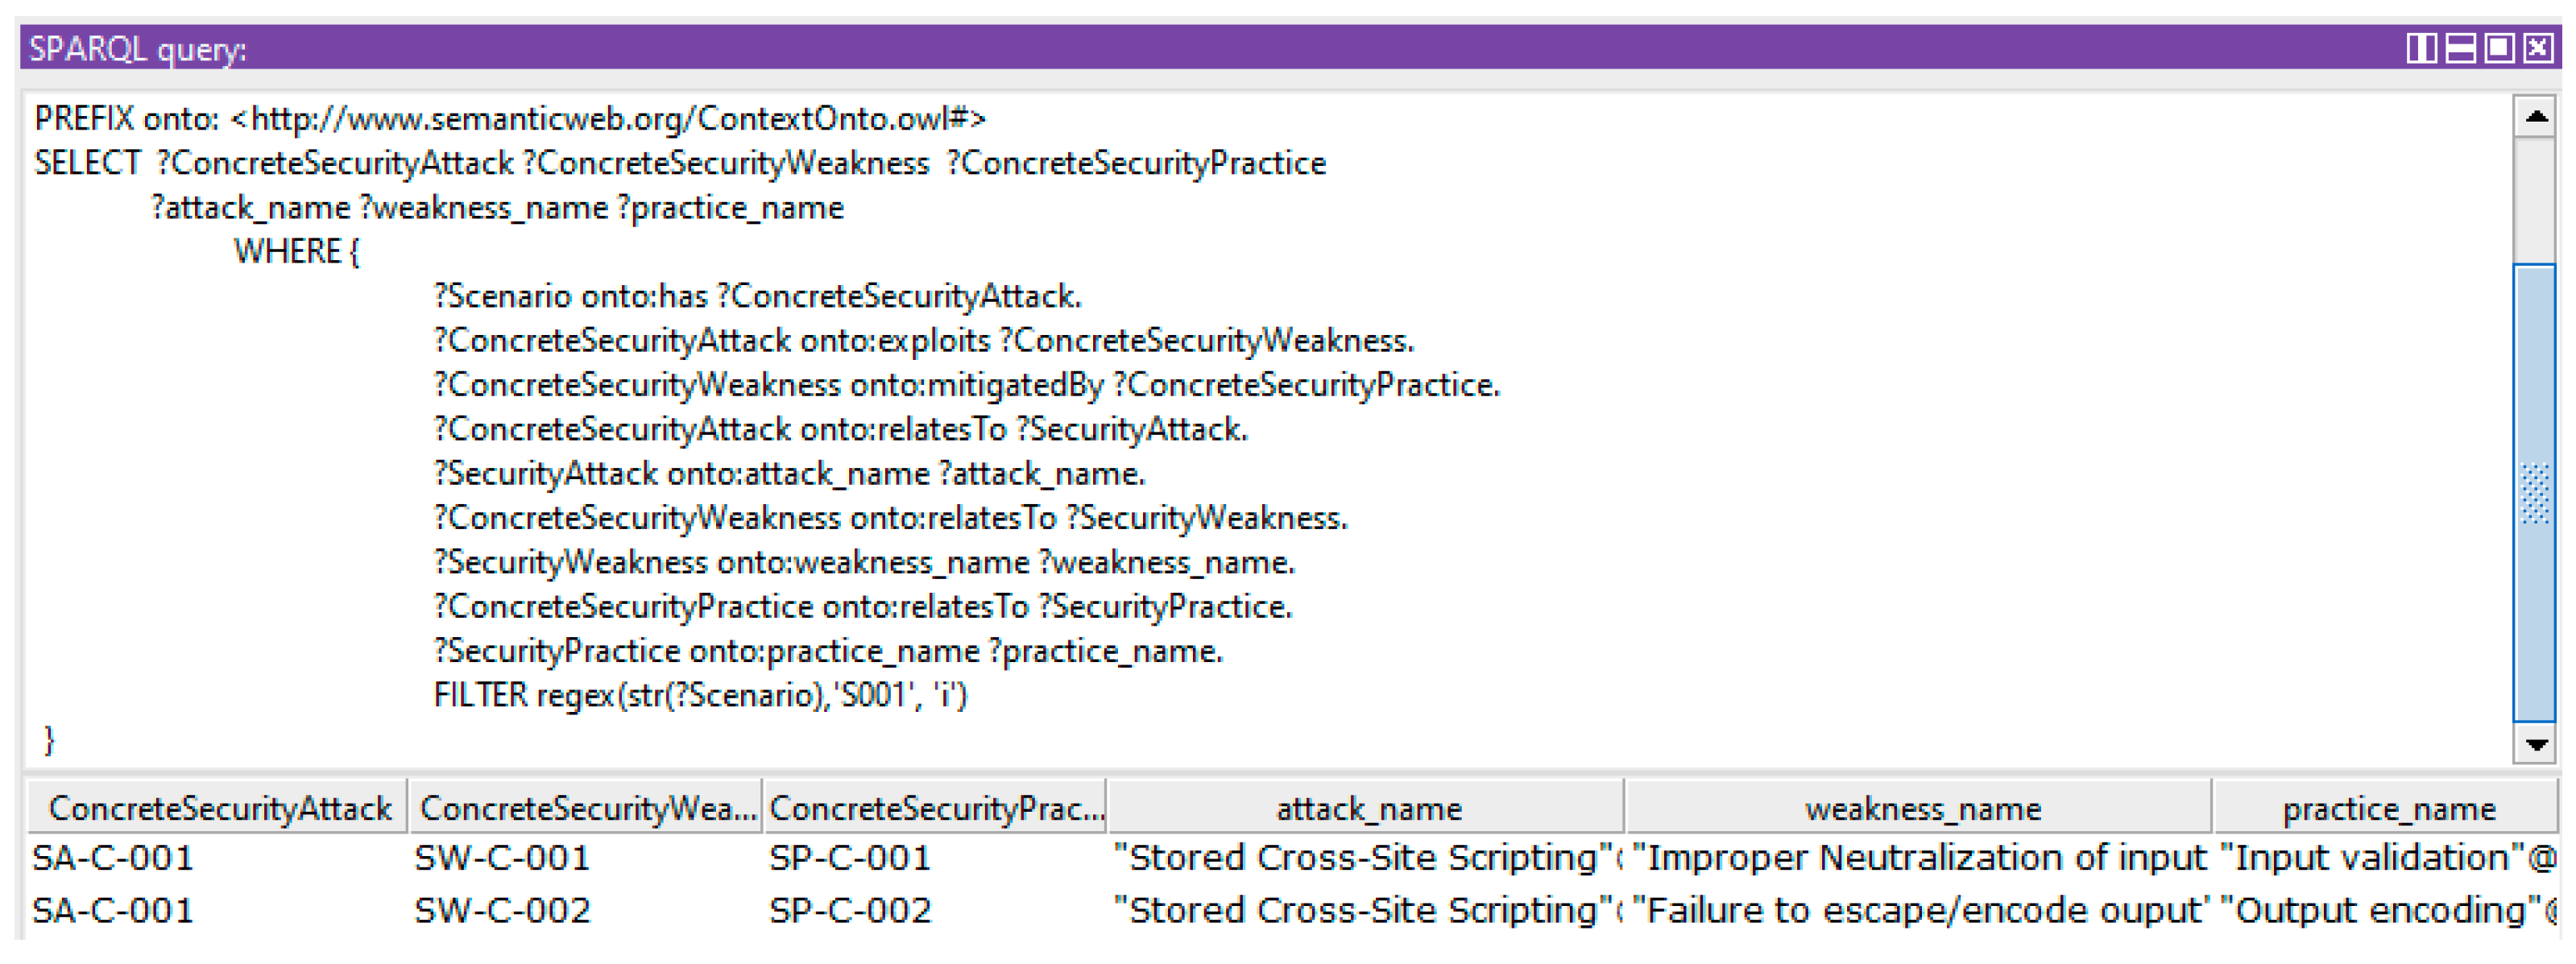The height and width of the screenshot is (964, 2576).
Task: Click the query scrollbar up arrow
Action: pos(2535,117)
